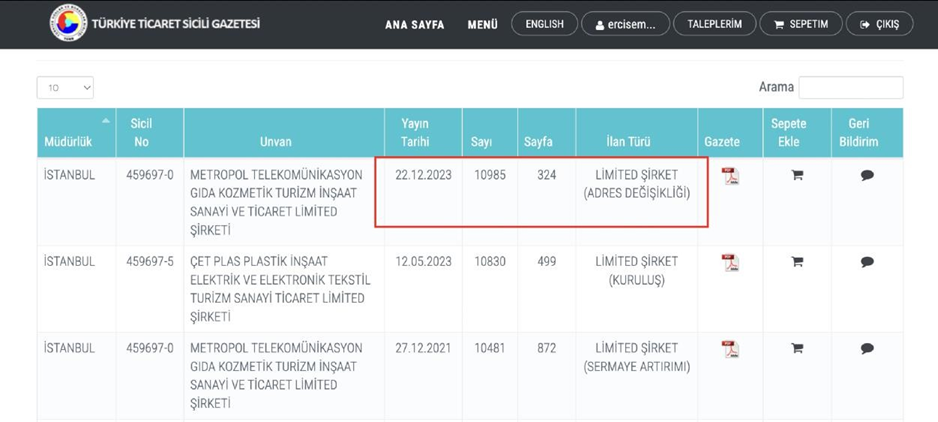Click the Sayı column header

[489, 133]
